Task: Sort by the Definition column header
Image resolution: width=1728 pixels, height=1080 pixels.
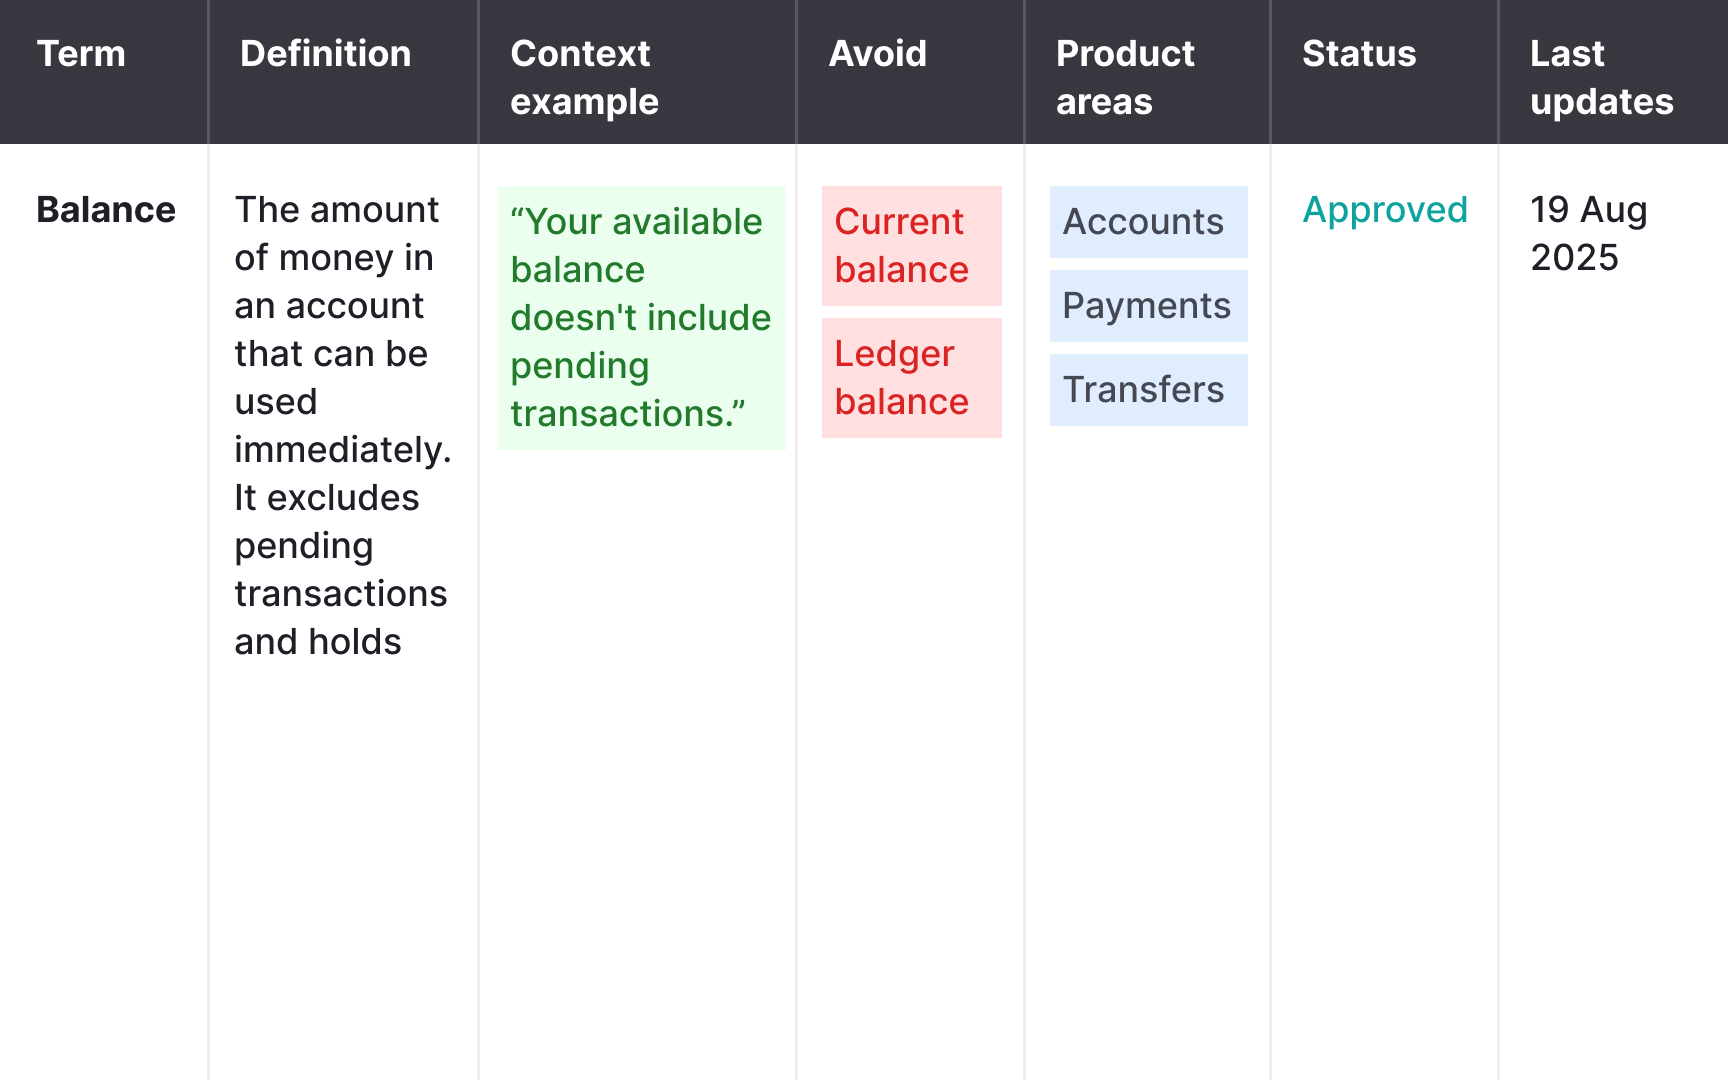Action: click(x=325, y=54)
